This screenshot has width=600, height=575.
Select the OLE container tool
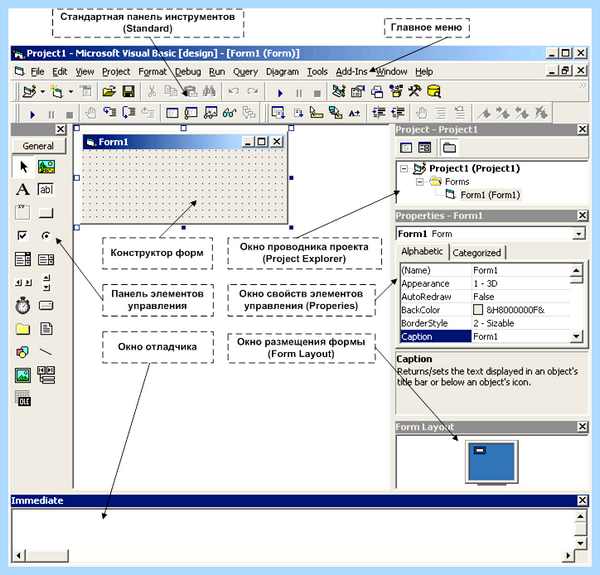coord(23,398)
